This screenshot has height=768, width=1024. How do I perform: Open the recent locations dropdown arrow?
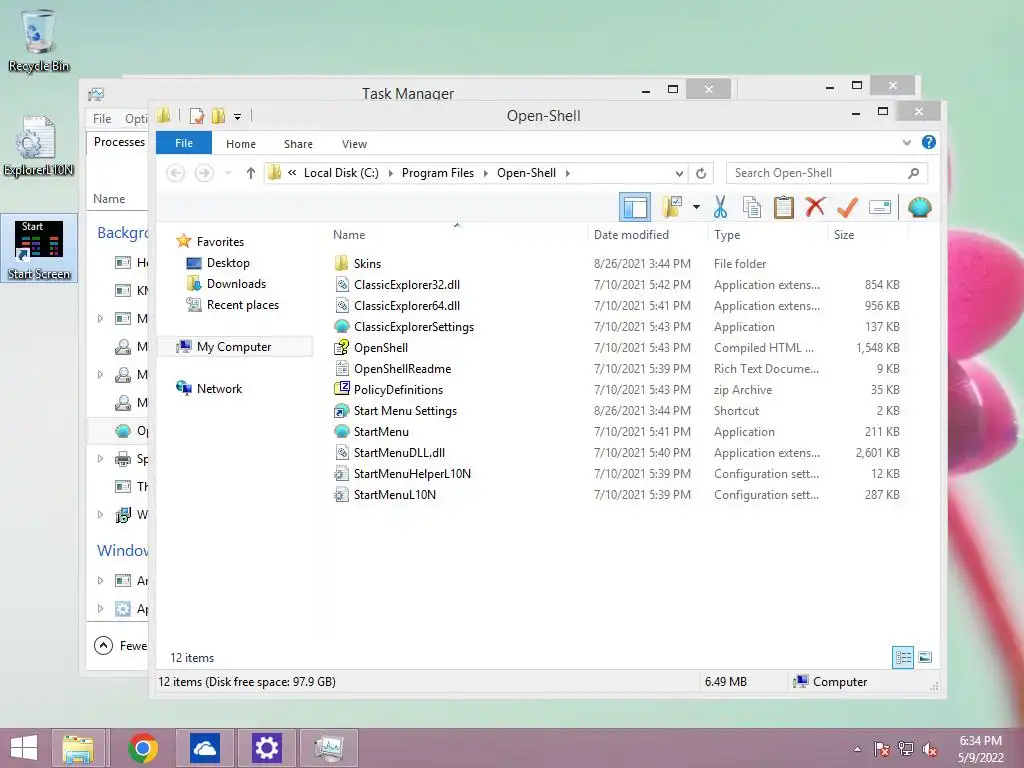pos(228,173)
